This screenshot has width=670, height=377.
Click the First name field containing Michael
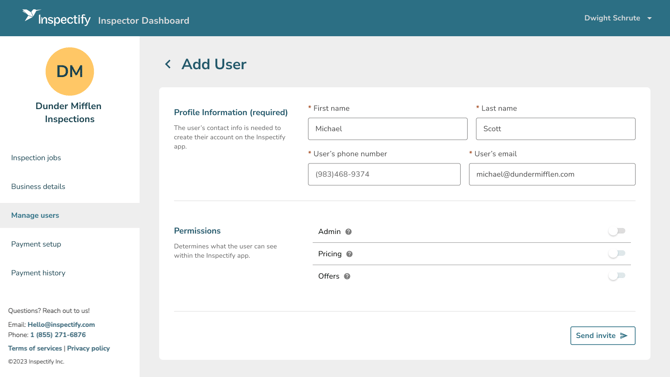(x=388, y=129)
